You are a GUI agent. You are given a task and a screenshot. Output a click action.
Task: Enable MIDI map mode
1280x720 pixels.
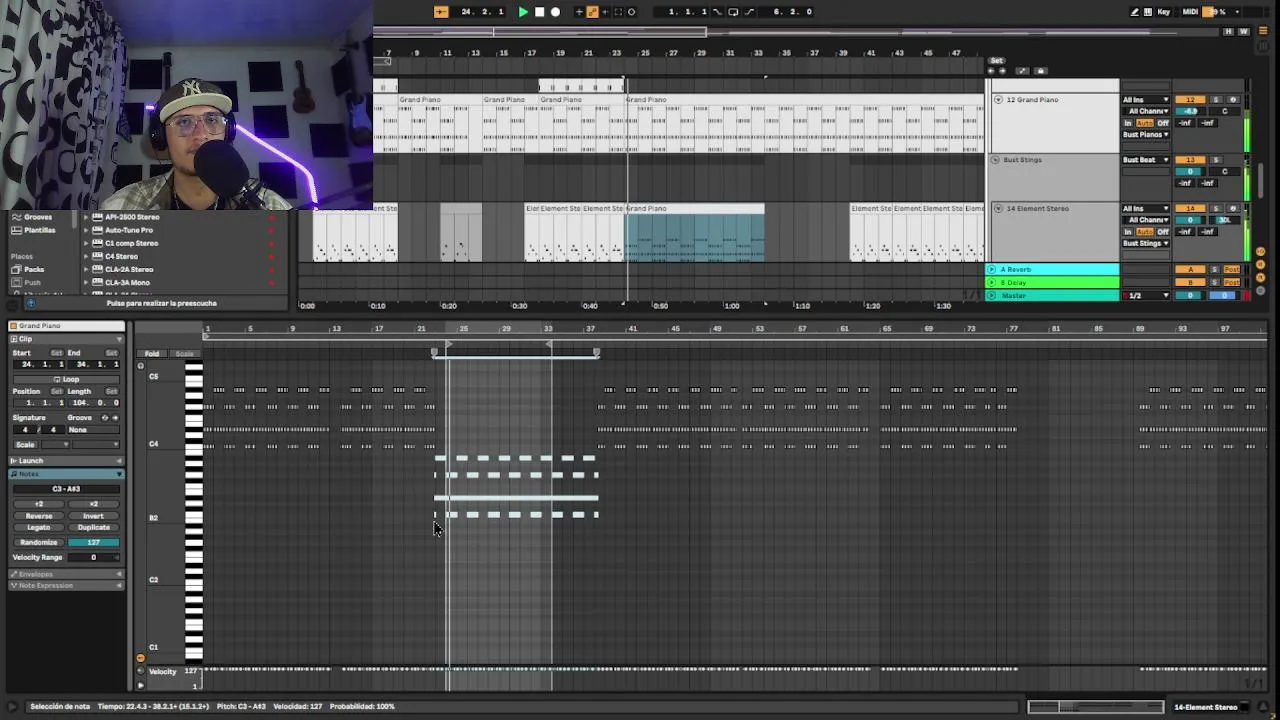coord(1190,12)
